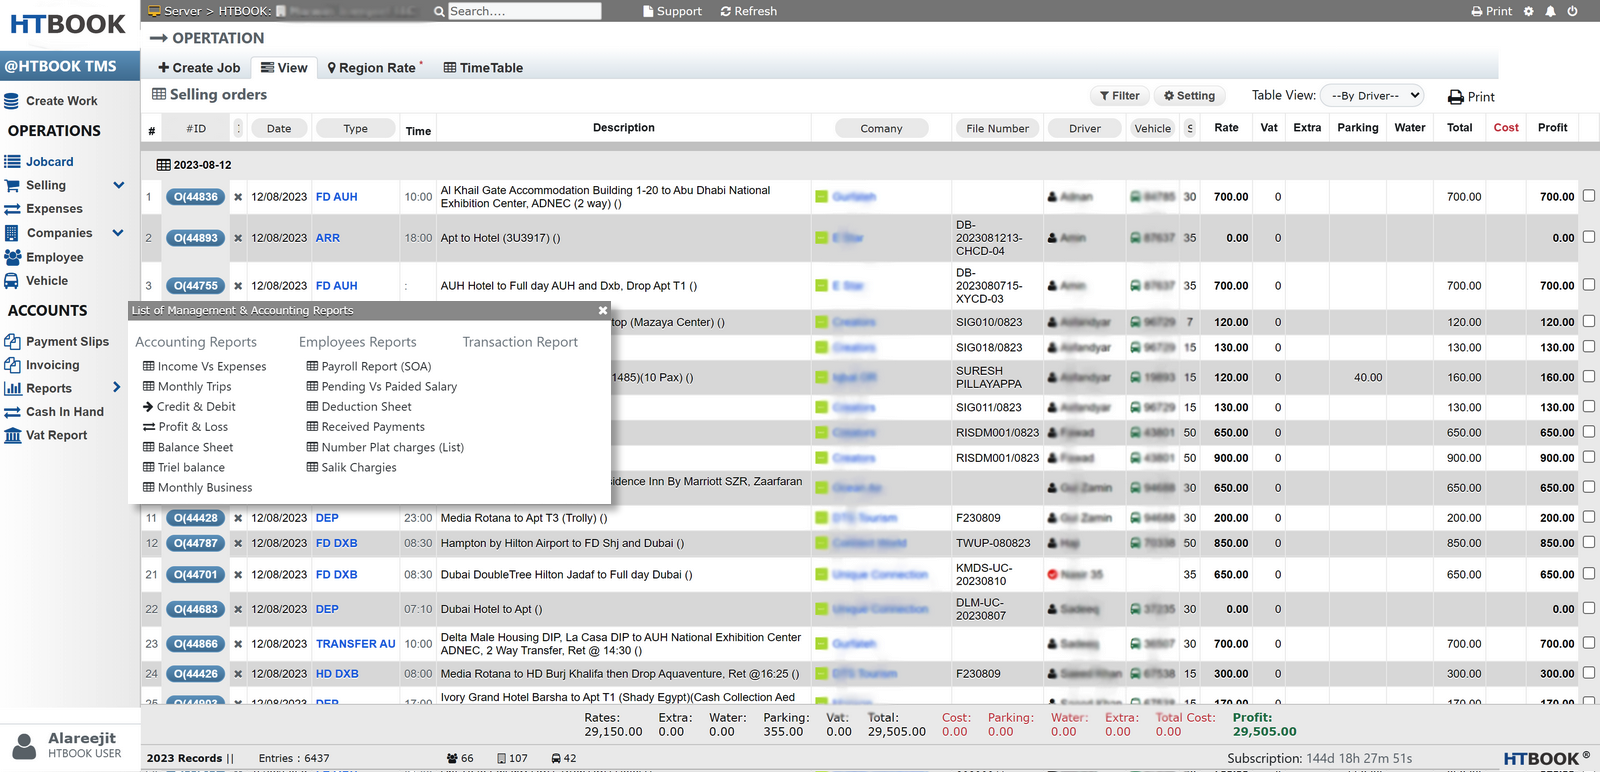Screen dimensions: 1600x772
Task: Tick the checkbox for order O(44893)
Action: [1588, 237]
